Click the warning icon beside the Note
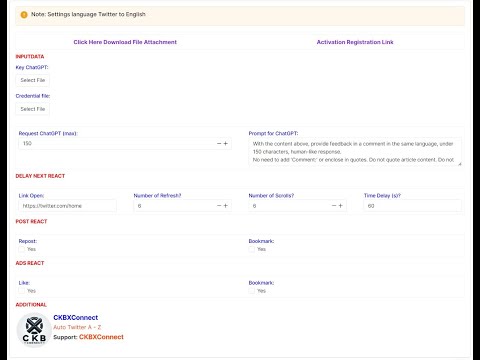This screenshot has width=480, height=360. click(x=24, y=15)
